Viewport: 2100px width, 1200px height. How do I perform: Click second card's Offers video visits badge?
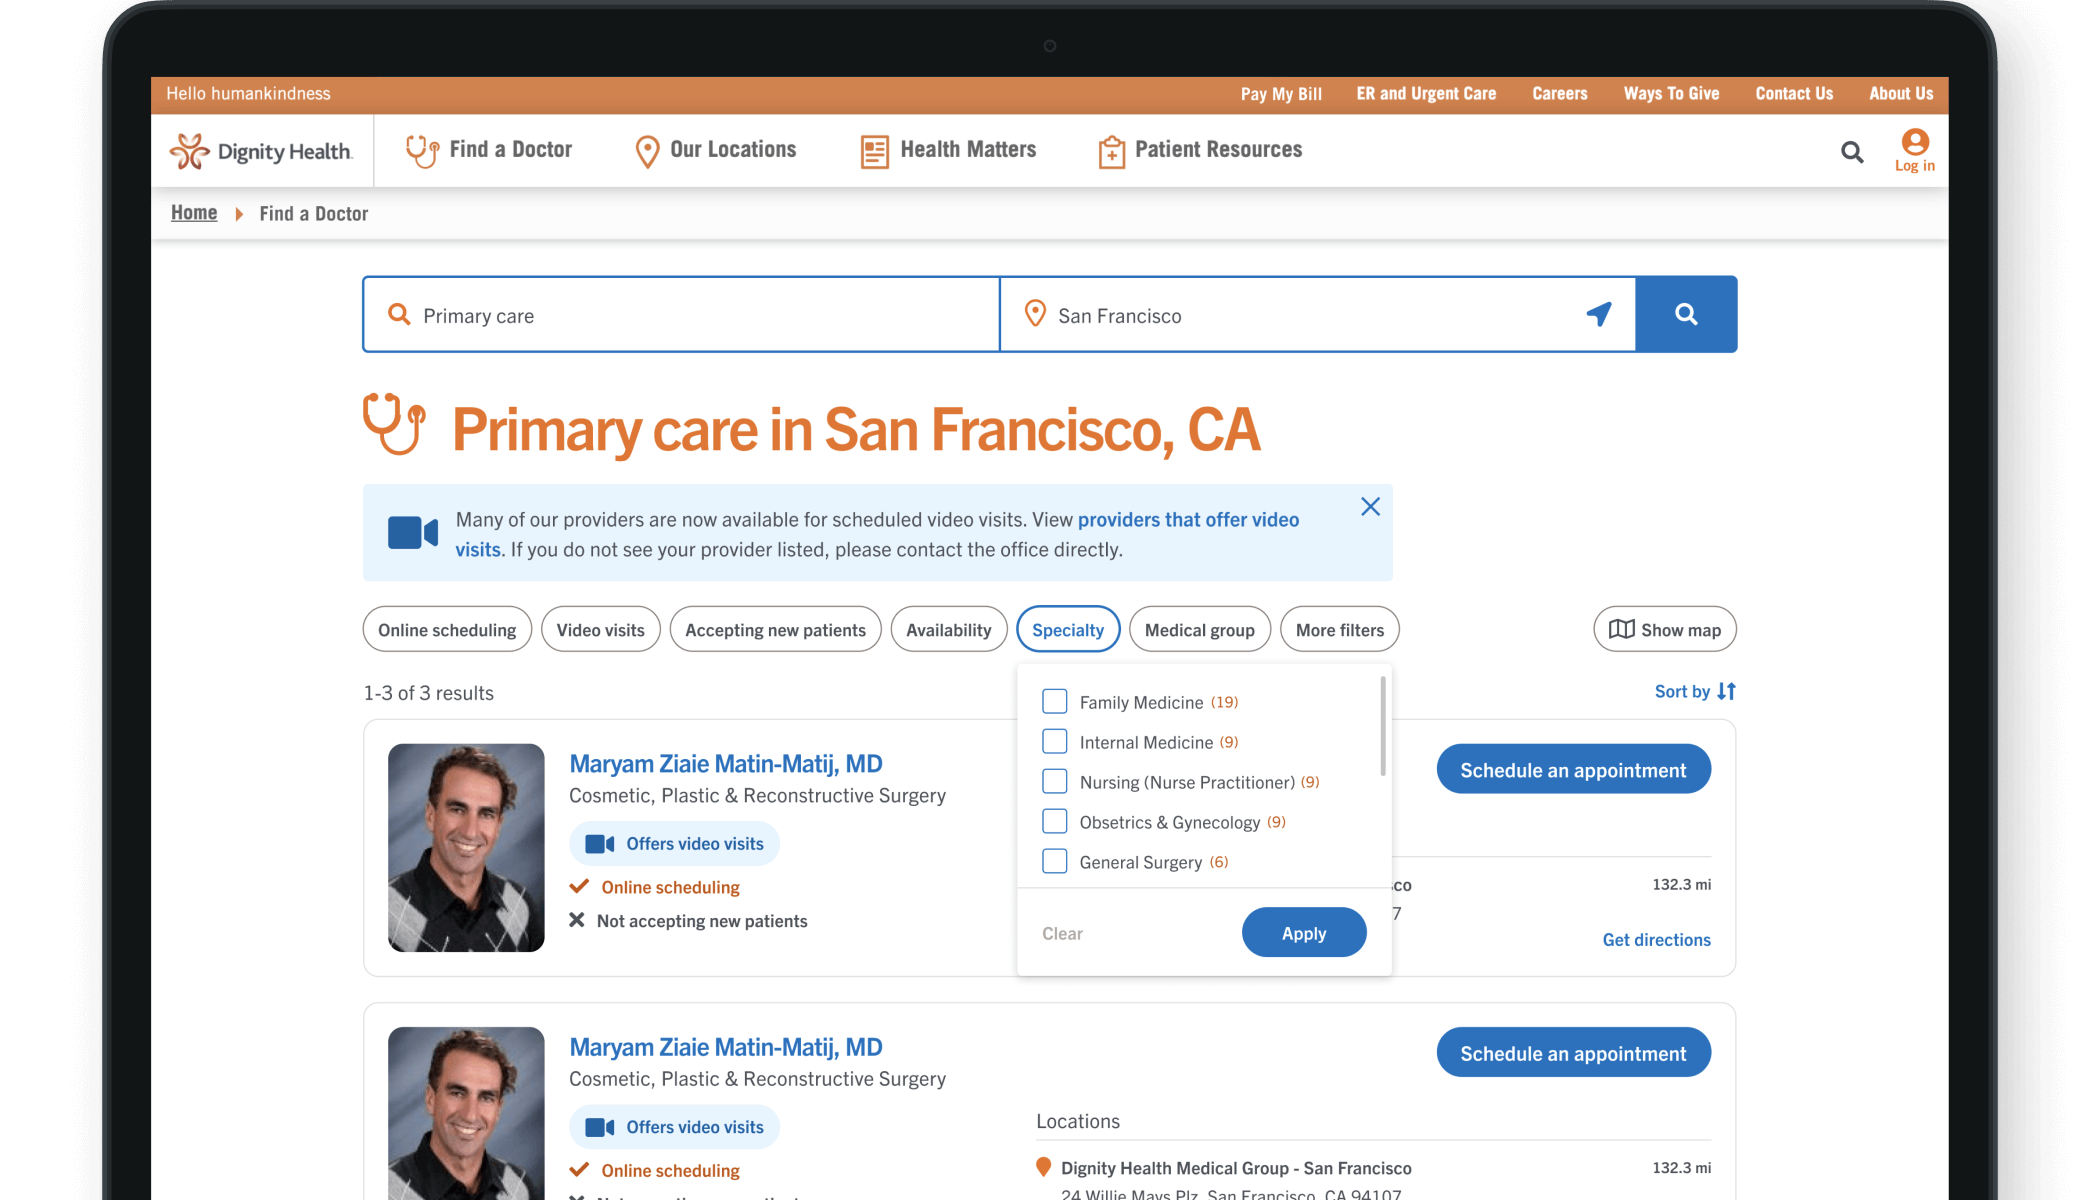(x=675, y=1127)
